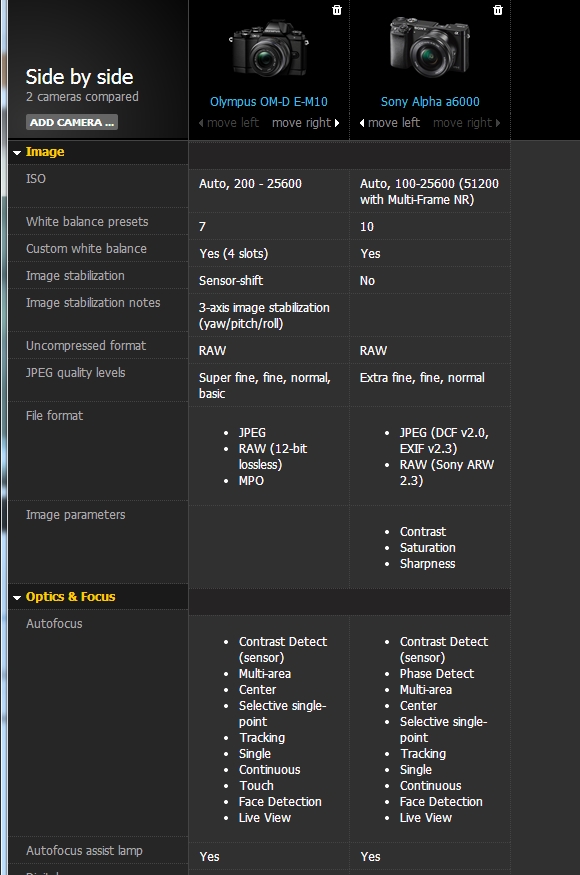The width and height of the screenshot is (580, 875).
Task: Click the 'JPEG (DCF v2.0, EXIF v2.3)' entry
Action: click(x=444, y=440)
